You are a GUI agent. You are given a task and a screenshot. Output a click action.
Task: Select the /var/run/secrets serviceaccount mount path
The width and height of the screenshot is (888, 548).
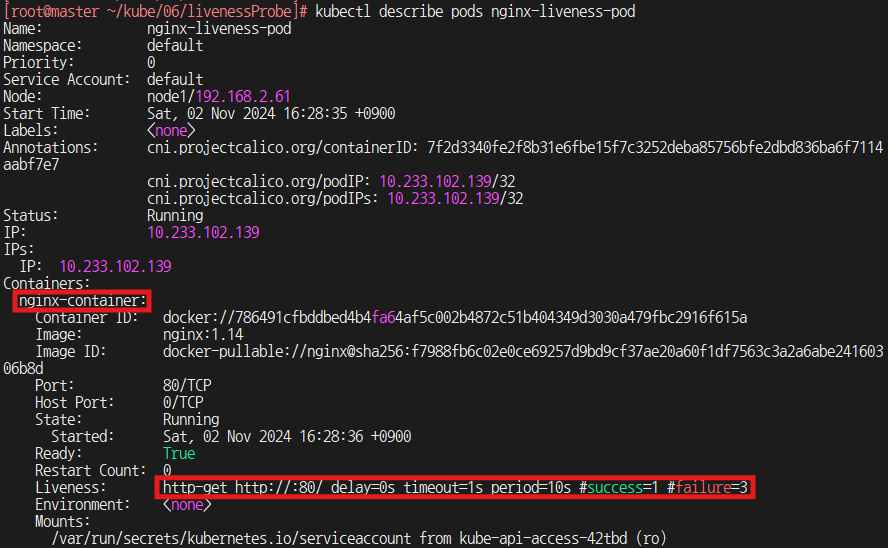click(x=231, y=538)
